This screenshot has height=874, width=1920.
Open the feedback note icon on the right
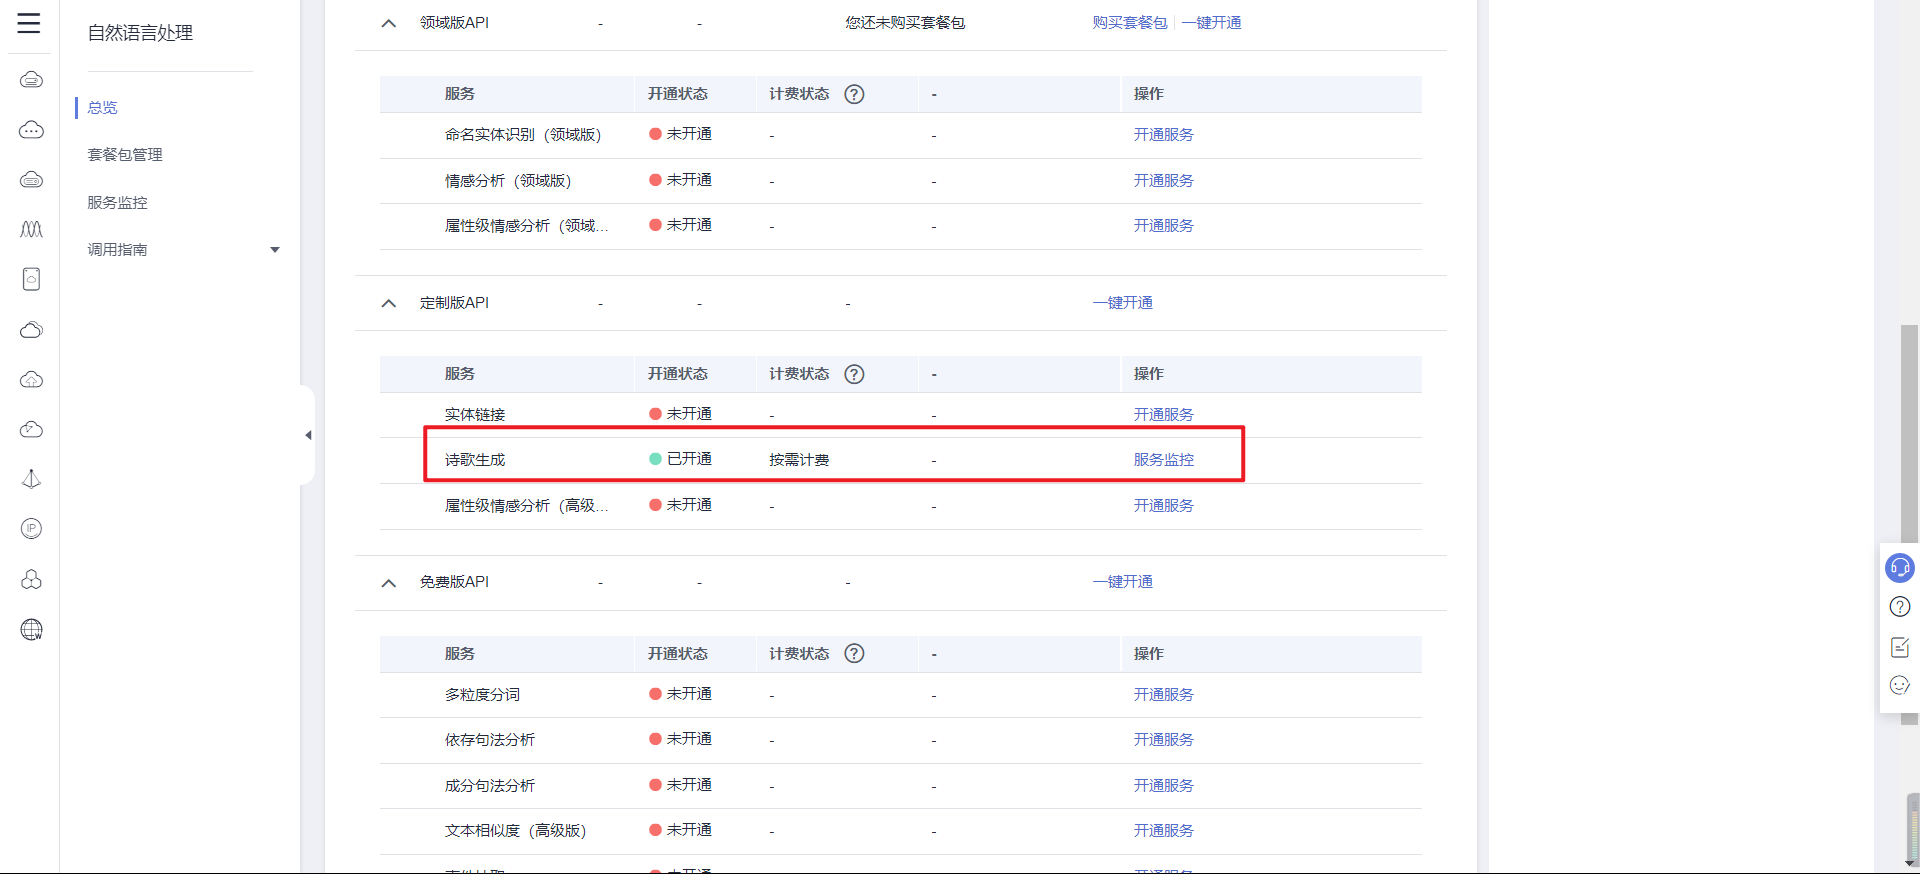[x=1900, y=647]
